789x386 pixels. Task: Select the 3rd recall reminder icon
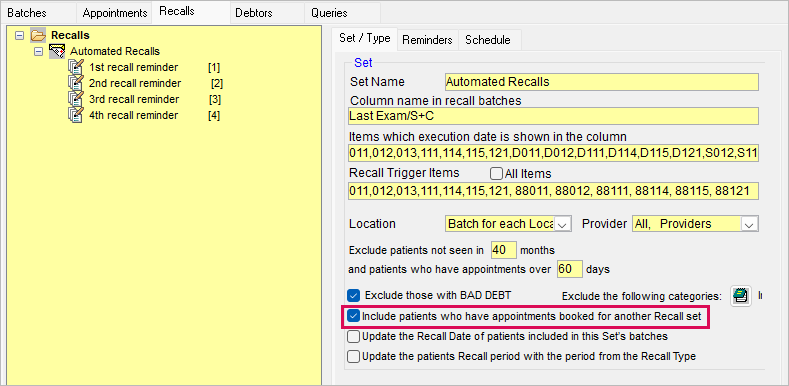pyautogui.click(x=75, y=99)
